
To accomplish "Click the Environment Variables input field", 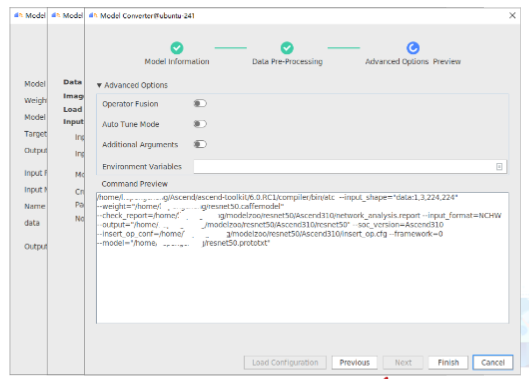I will pos(350,166).
